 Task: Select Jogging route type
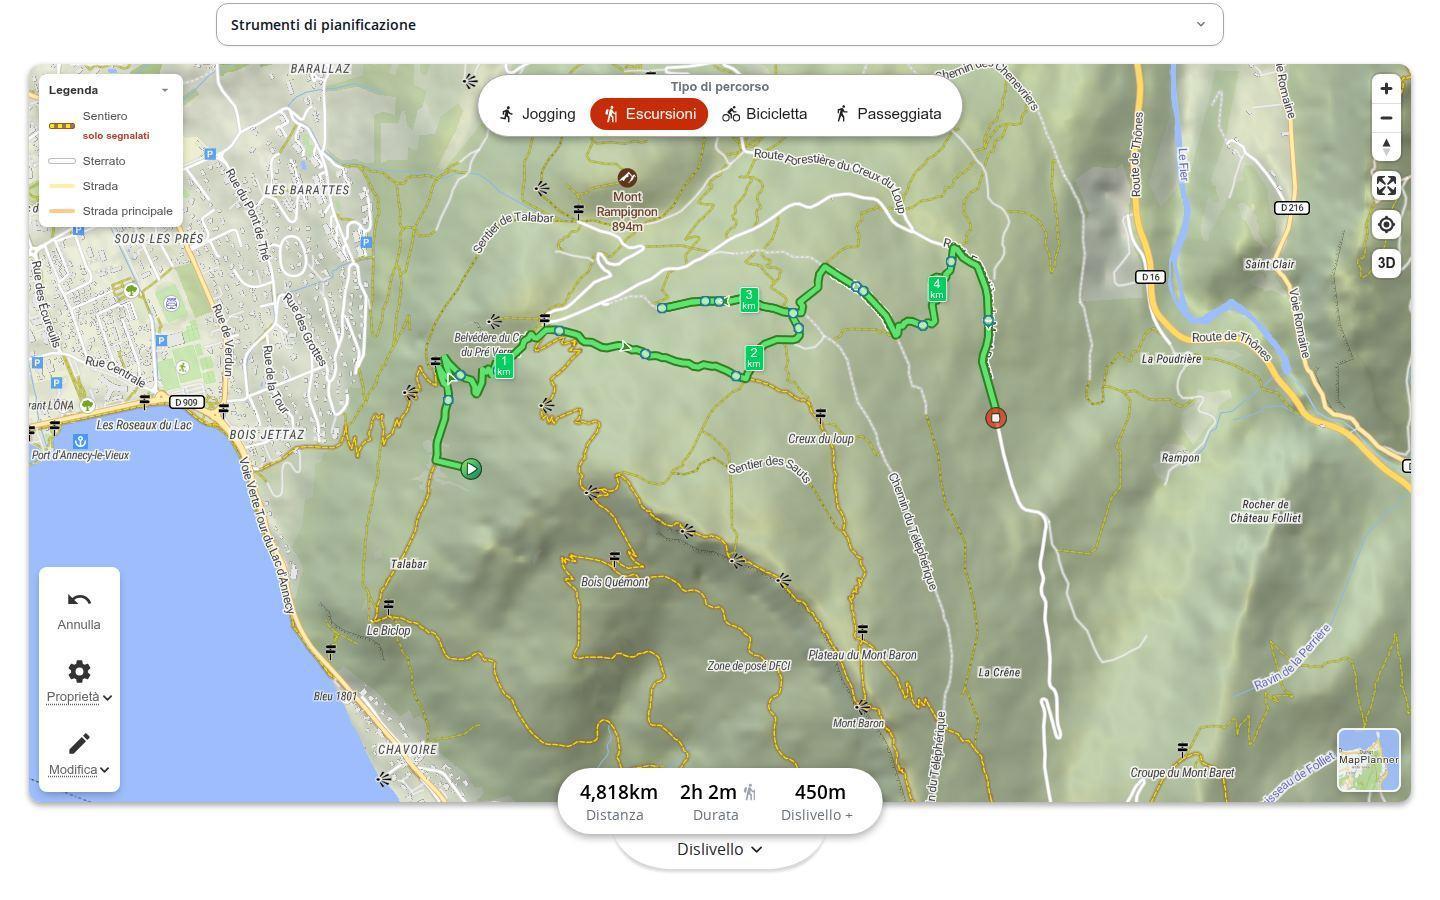click(537, 114)
